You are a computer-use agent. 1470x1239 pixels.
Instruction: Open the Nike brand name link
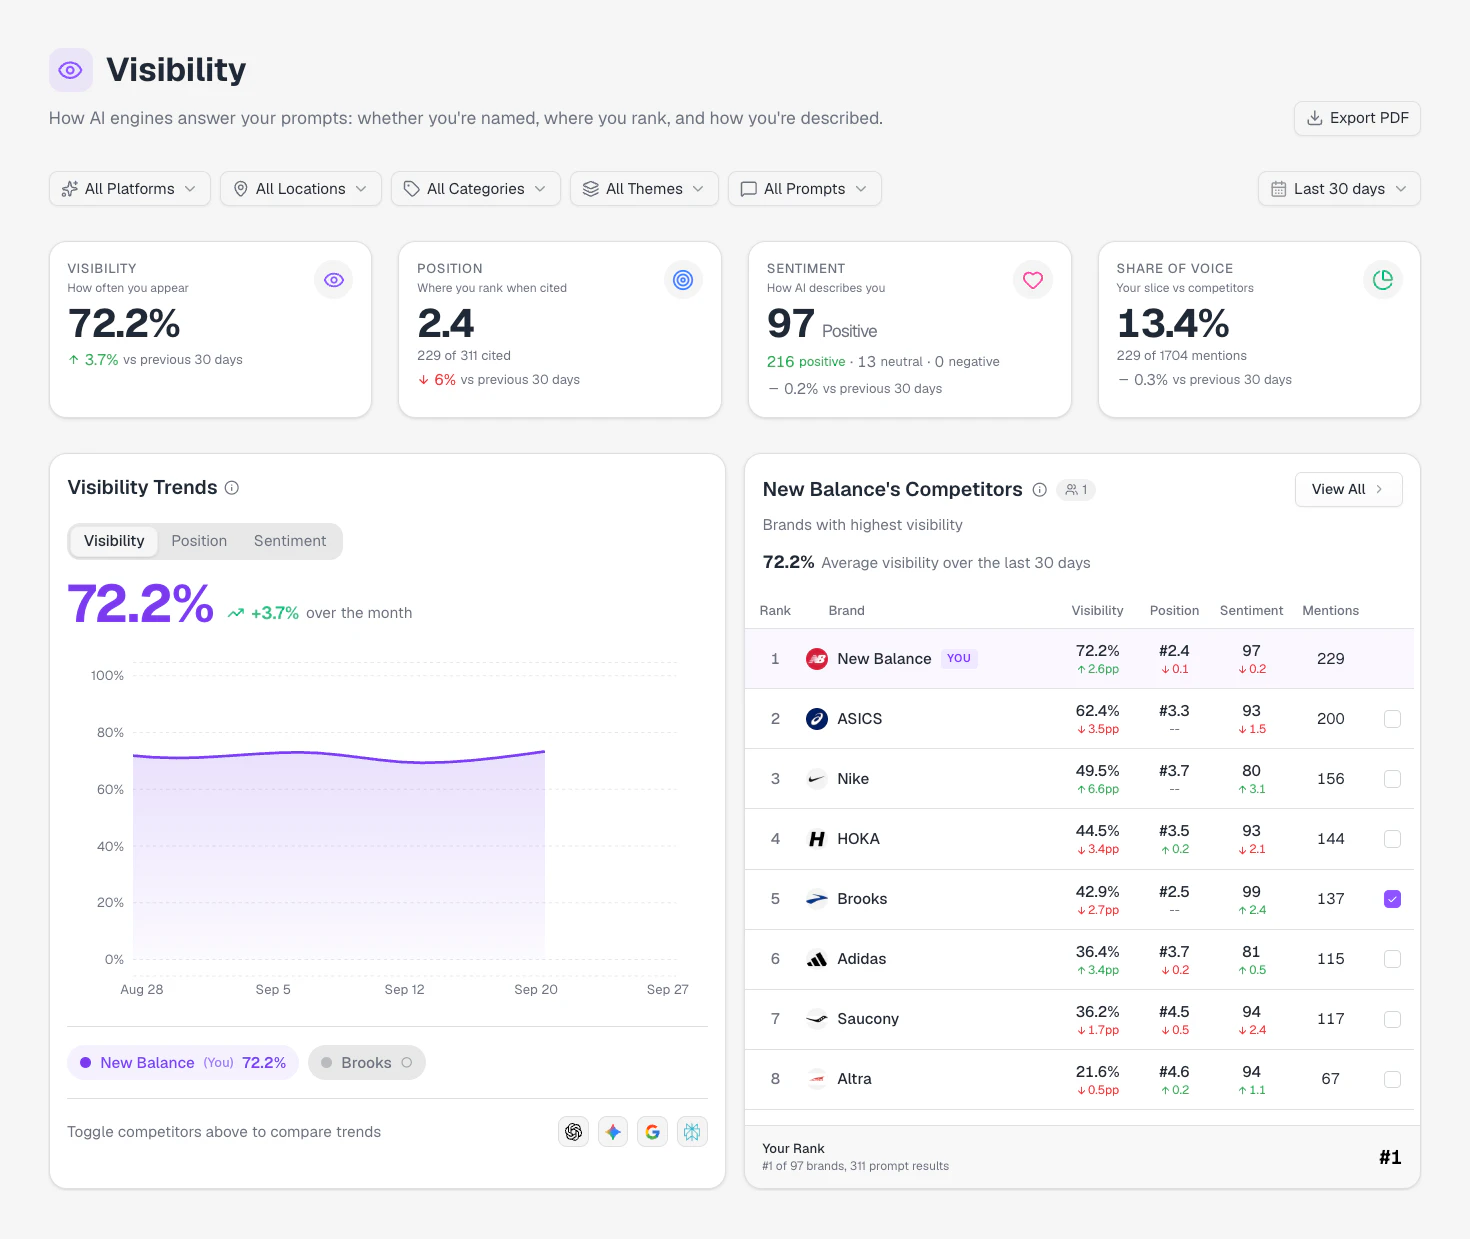click(x=853, y=779)
